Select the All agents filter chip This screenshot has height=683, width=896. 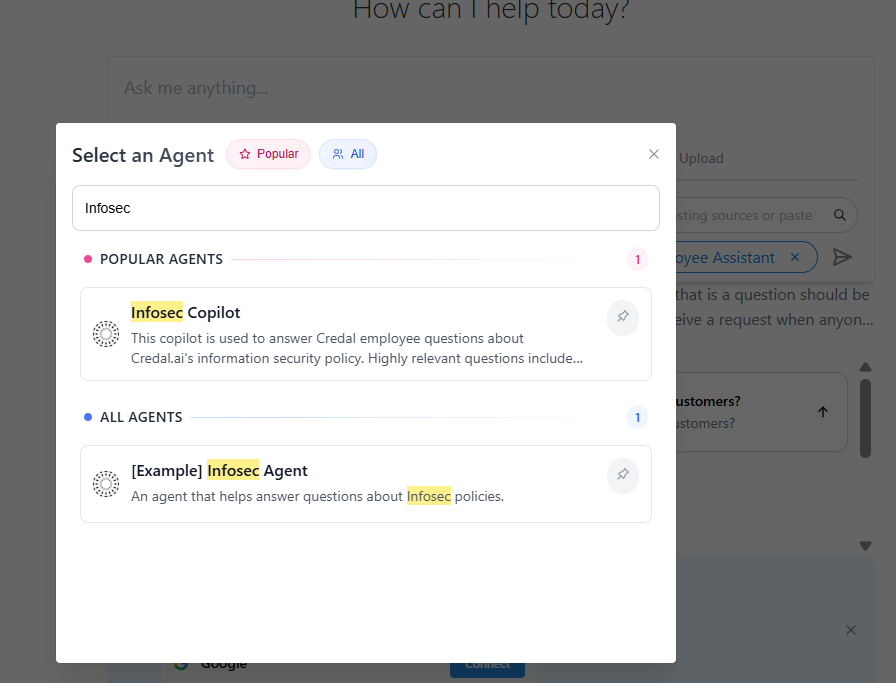click(347, 154)
